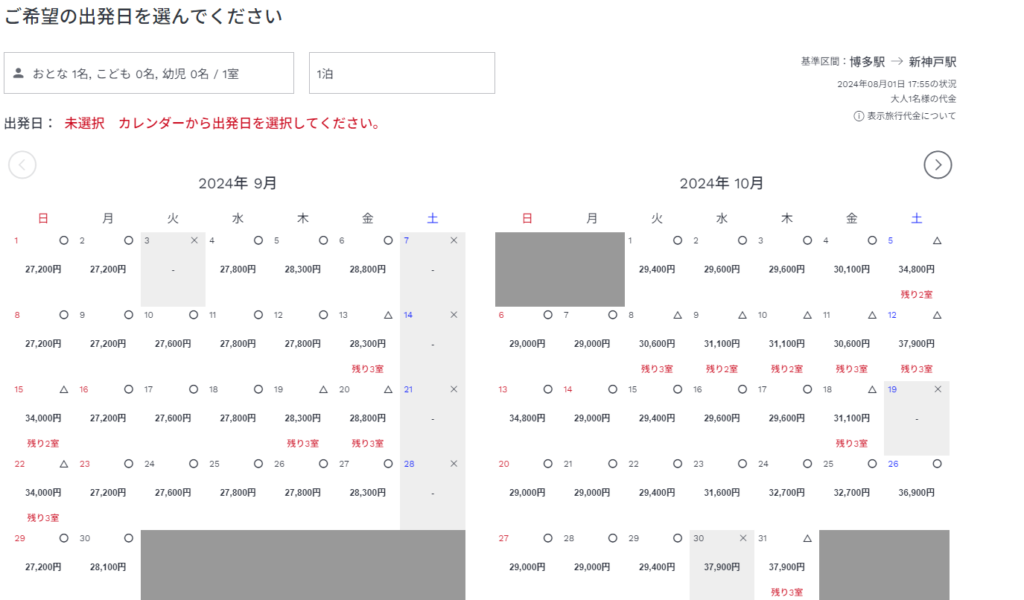Click the info icon beside 表示旅行代金について
1024x600 pixels.
point(858,116)
